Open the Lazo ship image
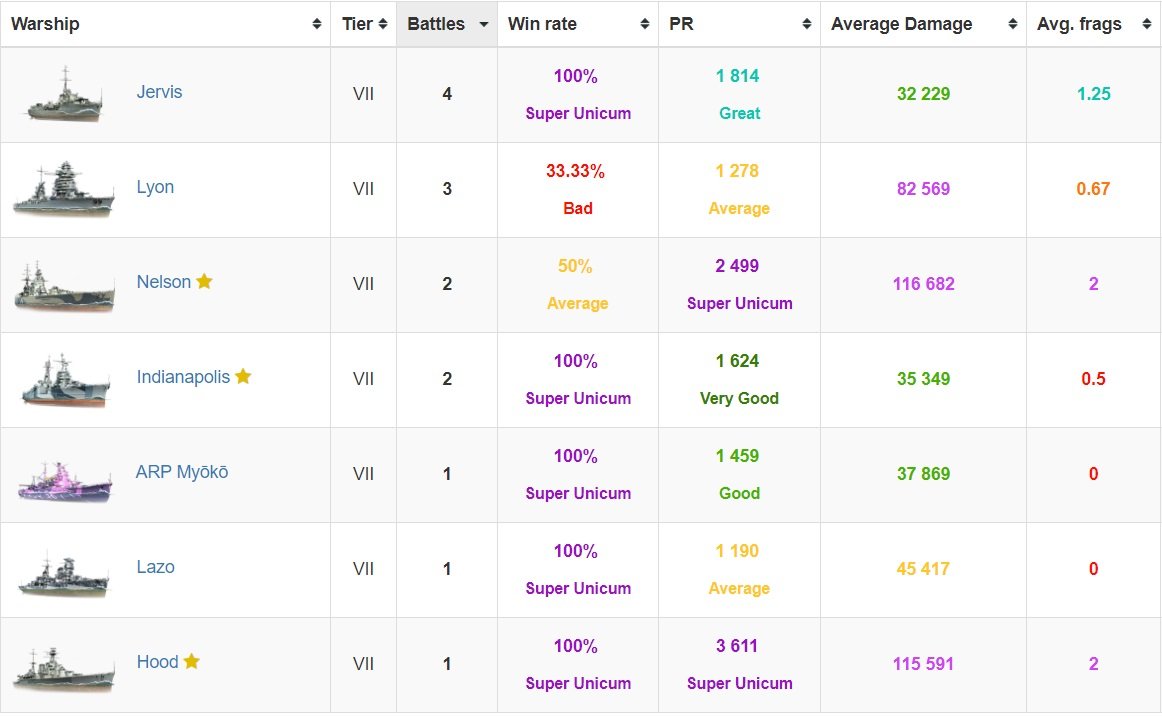The height and width of the screenshot is (716, 1162). click(64, 574)
